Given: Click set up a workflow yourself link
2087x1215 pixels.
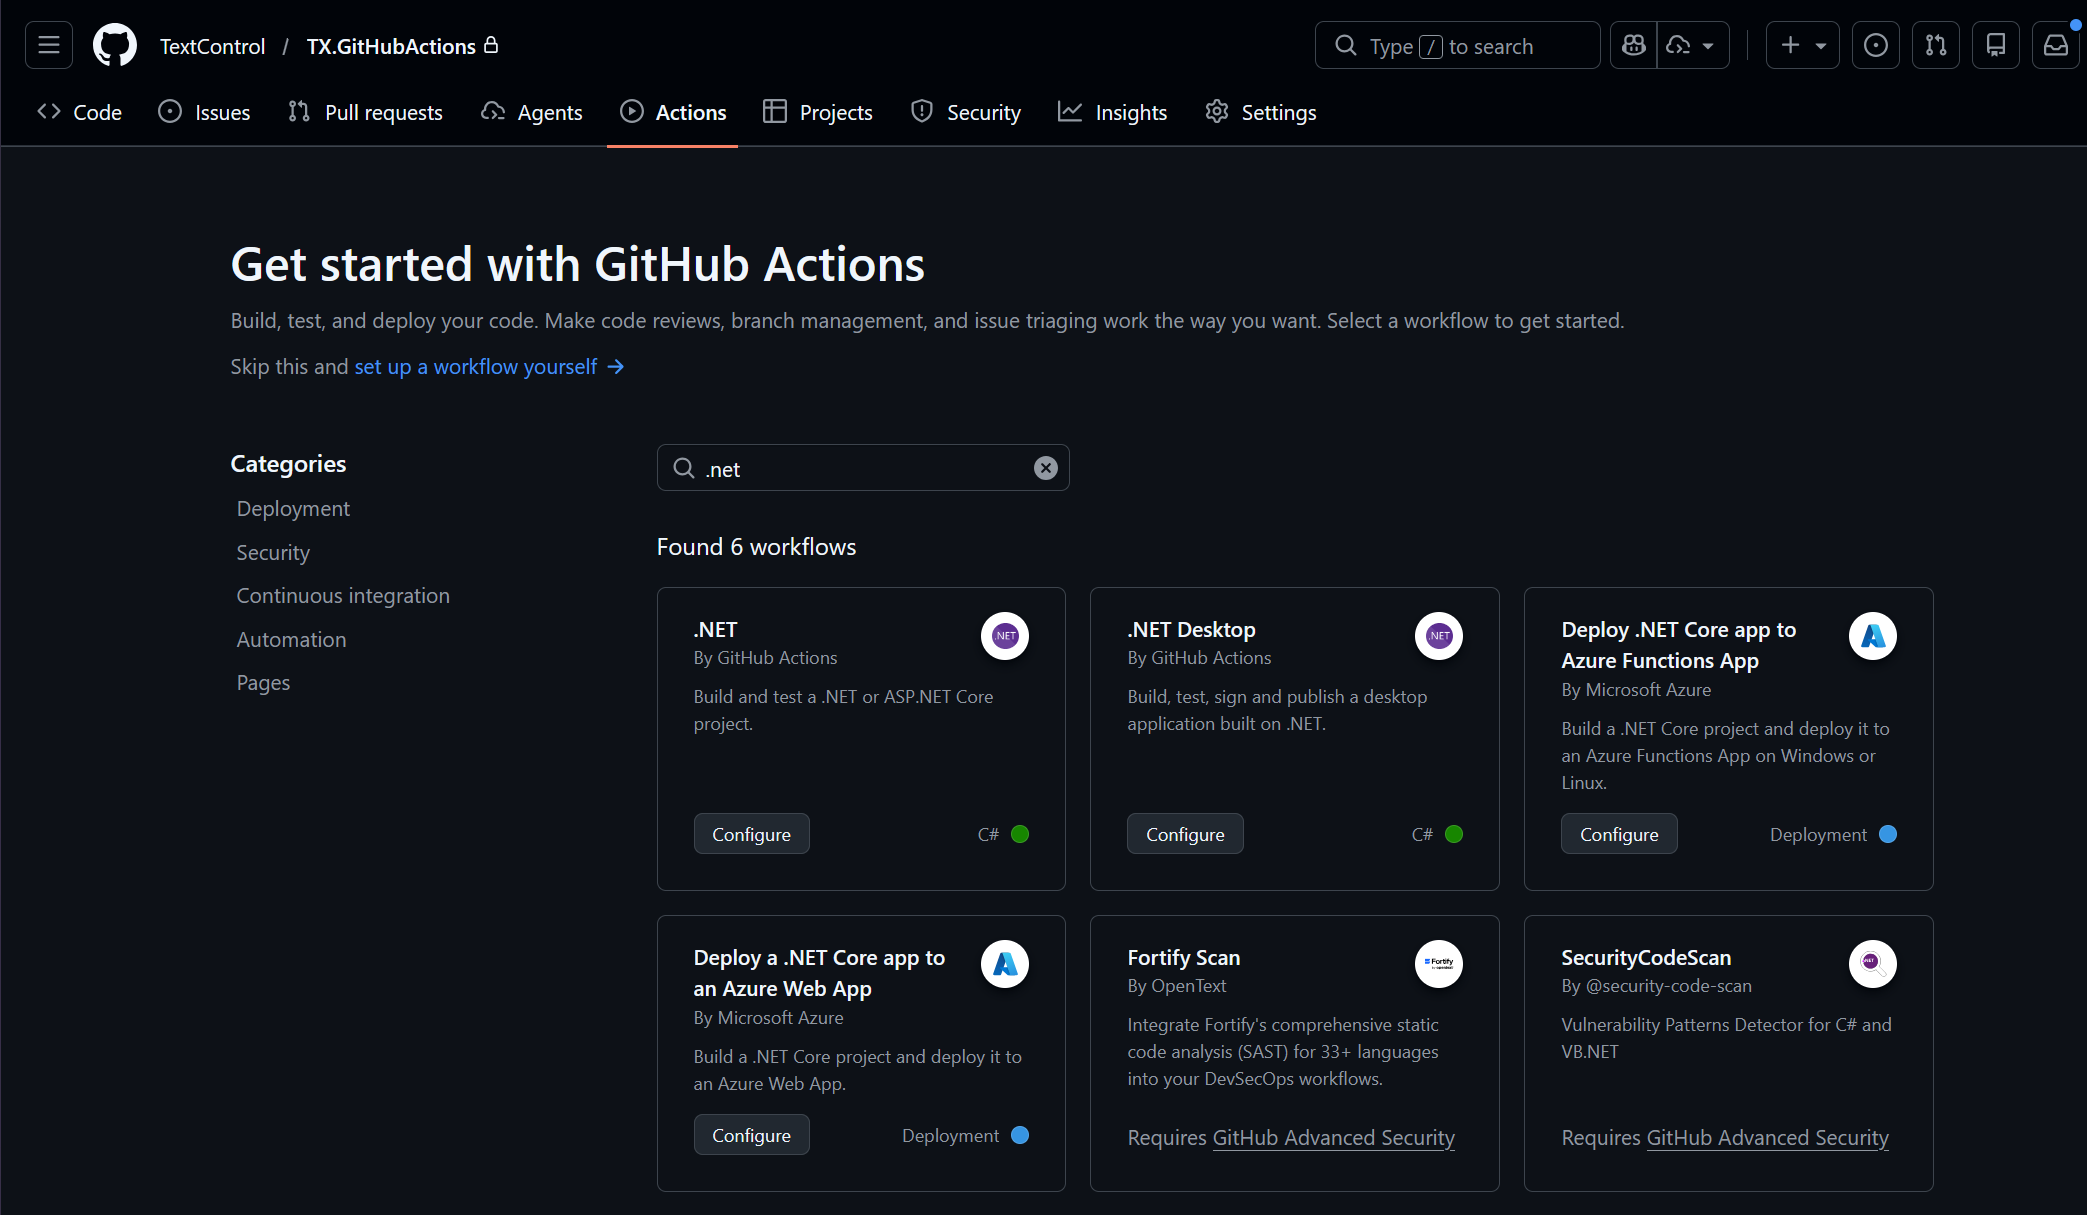Looking at the screenshot, I should tap(474, 366).
